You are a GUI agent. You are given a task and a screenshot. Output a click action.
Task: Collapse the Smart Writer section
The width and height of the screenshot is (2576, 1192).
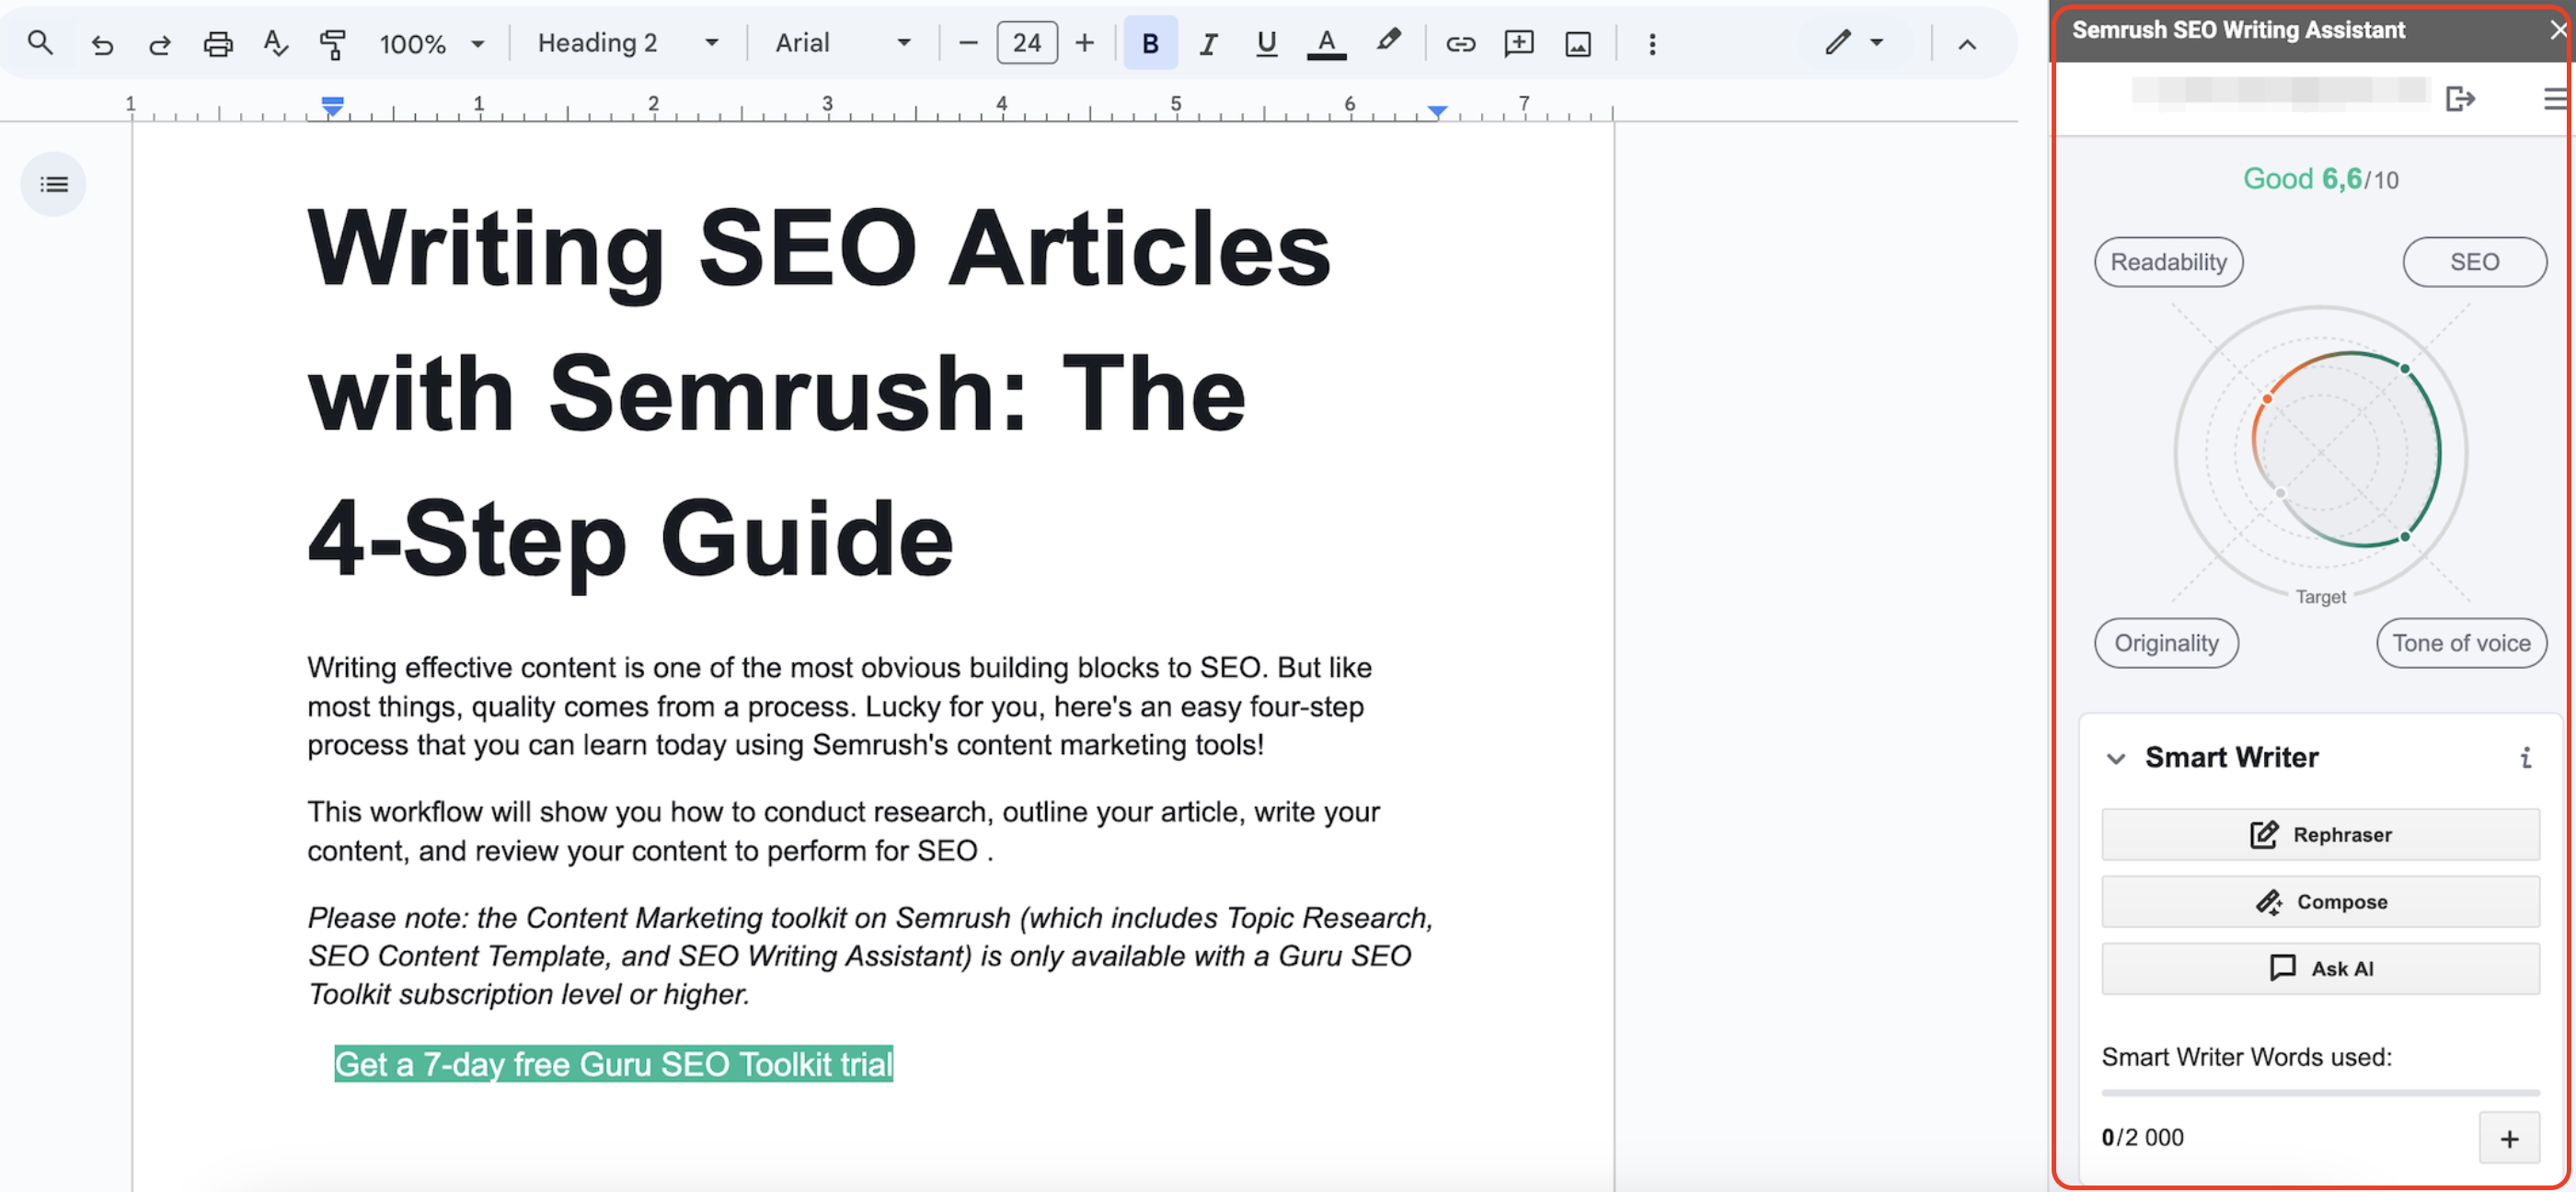click(2115, 757)
